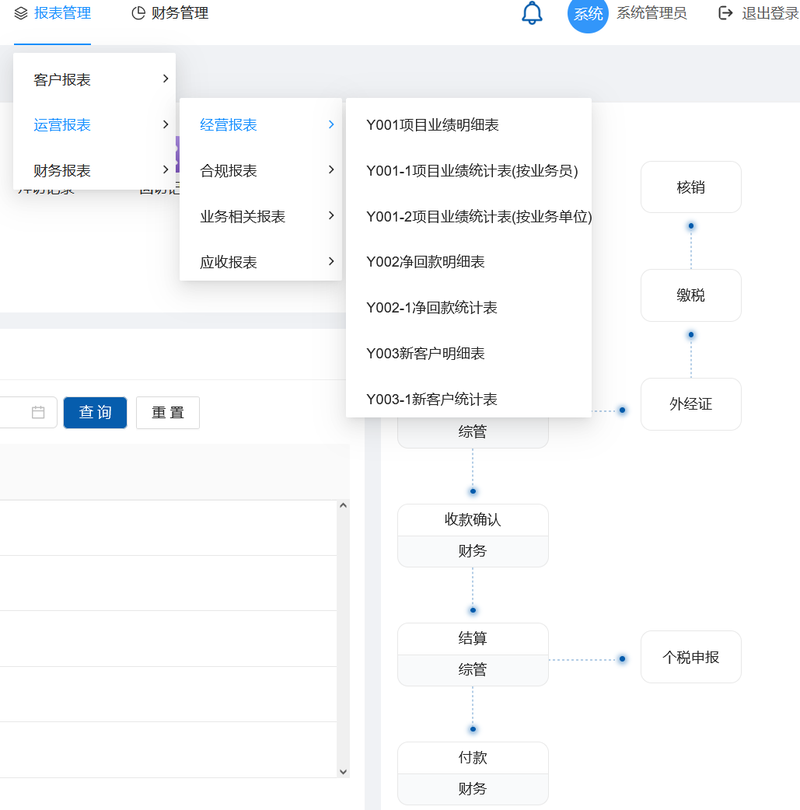Expand the 财务报表 submenu
The width and height of the screenshot is (800, 810).
coord(94,170)
